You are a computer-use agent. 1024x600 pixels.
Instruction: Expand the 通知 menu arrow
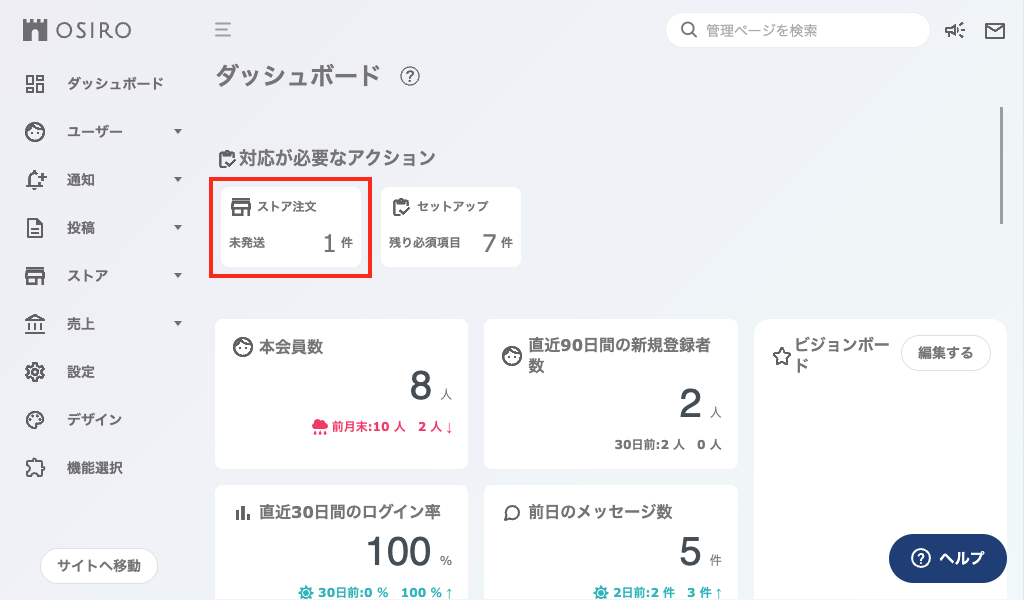[178, 180]
